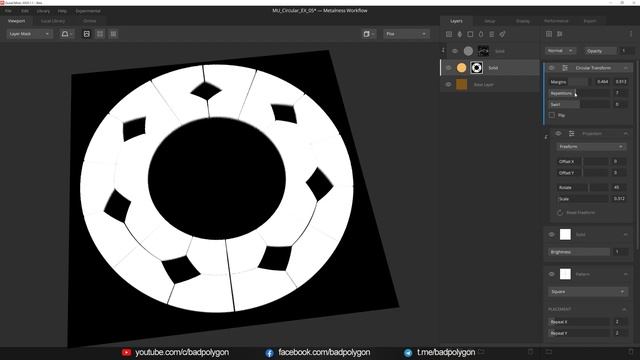Open the three-dot options menu in properties
Image resolution: width=640 pixels, height=360 pixels.
(631, 34)
